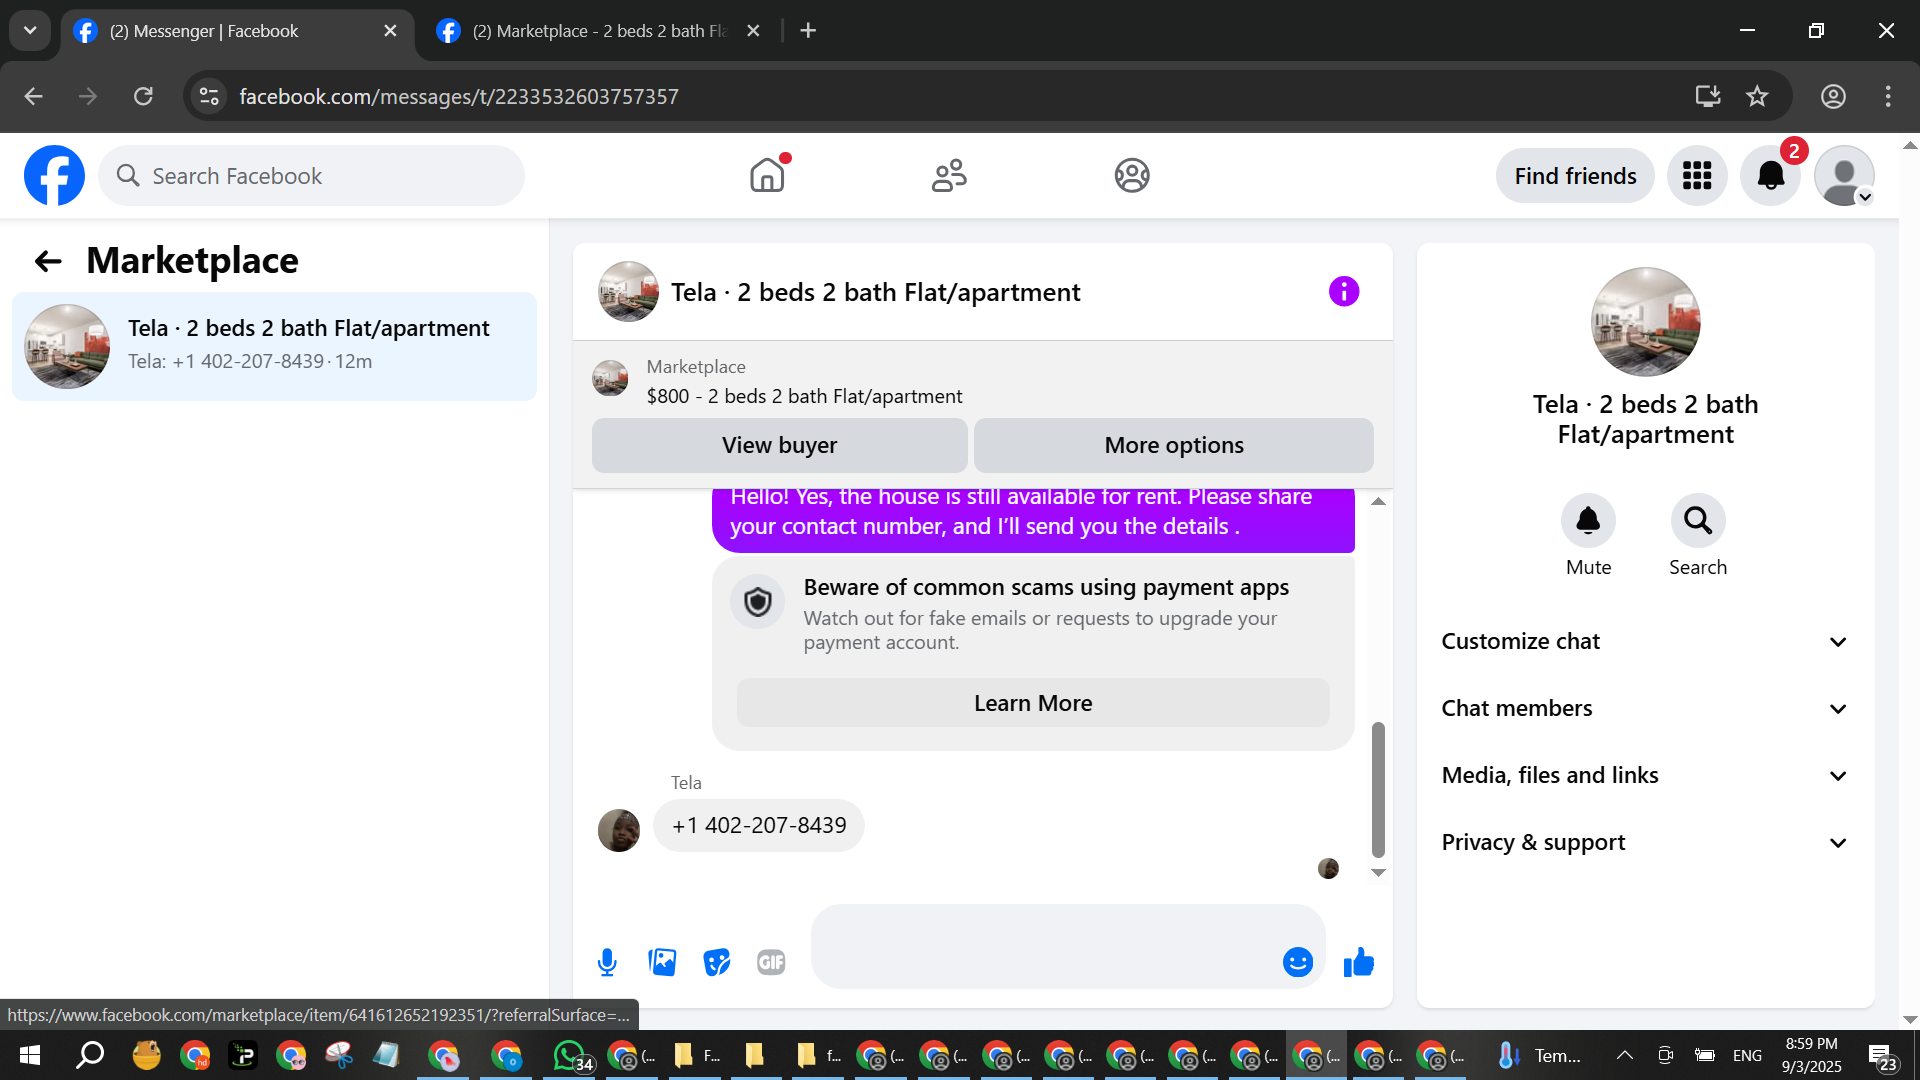1920x1080 pixels.
Task: Open Windows taskbar search
Action: [90, 1055]
